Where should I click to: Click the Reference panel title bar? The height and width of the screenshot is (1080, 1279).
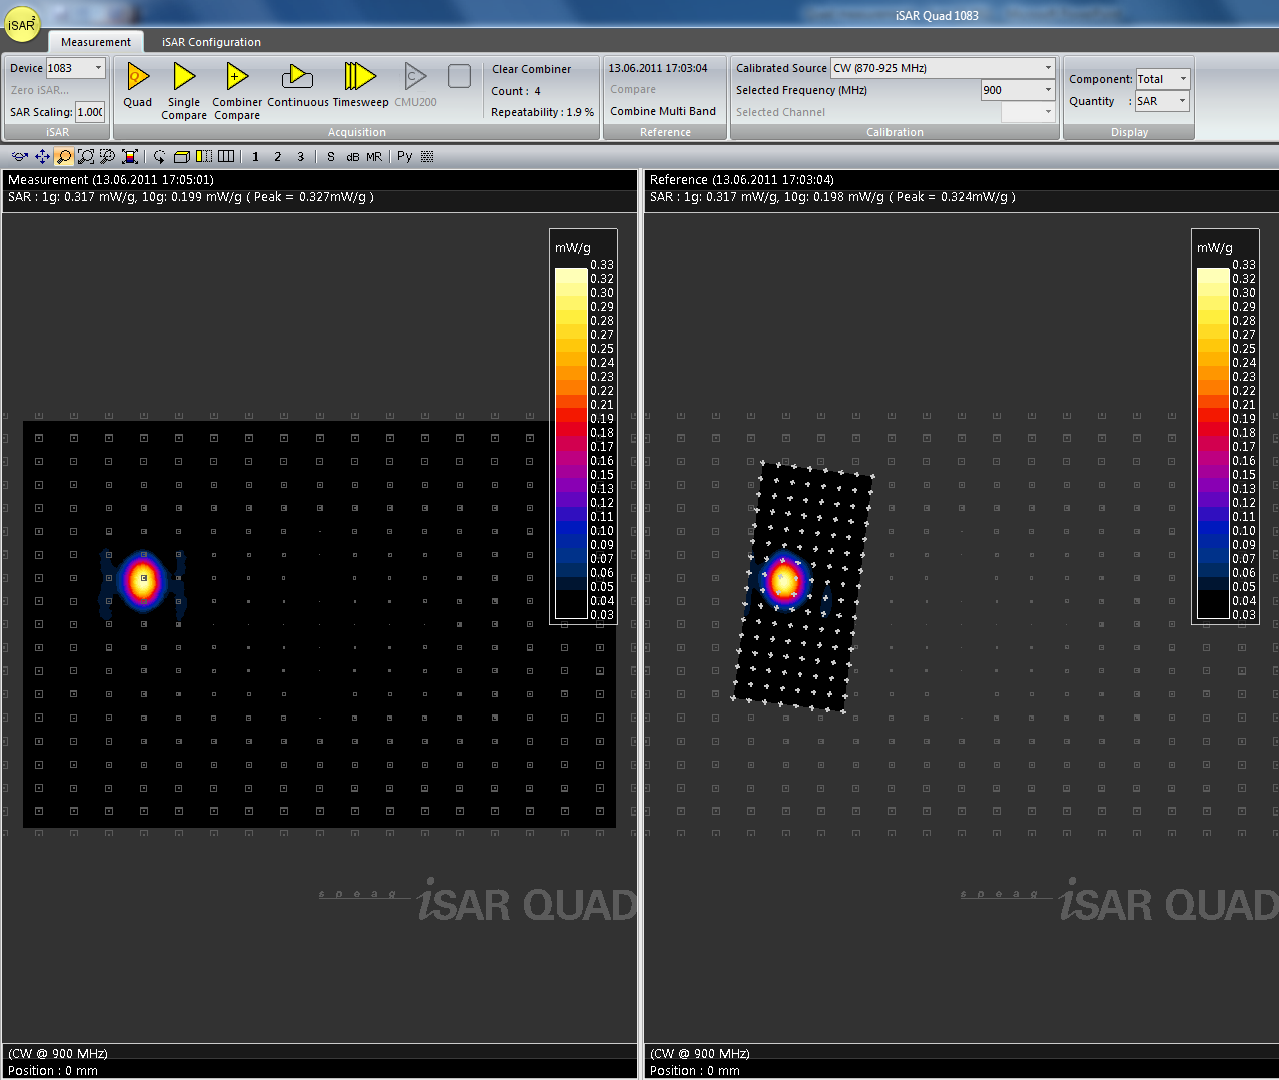pos(961,180)
